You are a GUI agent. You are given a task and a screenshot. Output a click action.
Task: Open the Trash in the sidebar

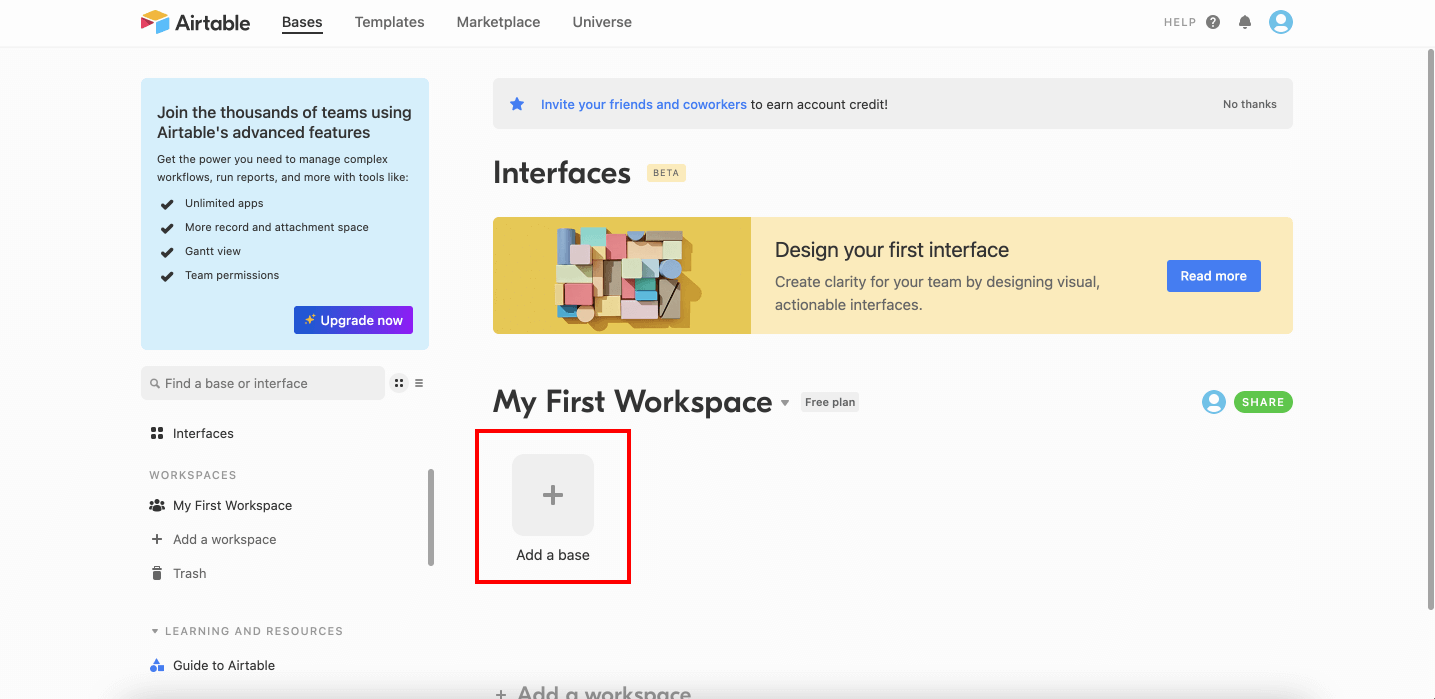[189, 573]
